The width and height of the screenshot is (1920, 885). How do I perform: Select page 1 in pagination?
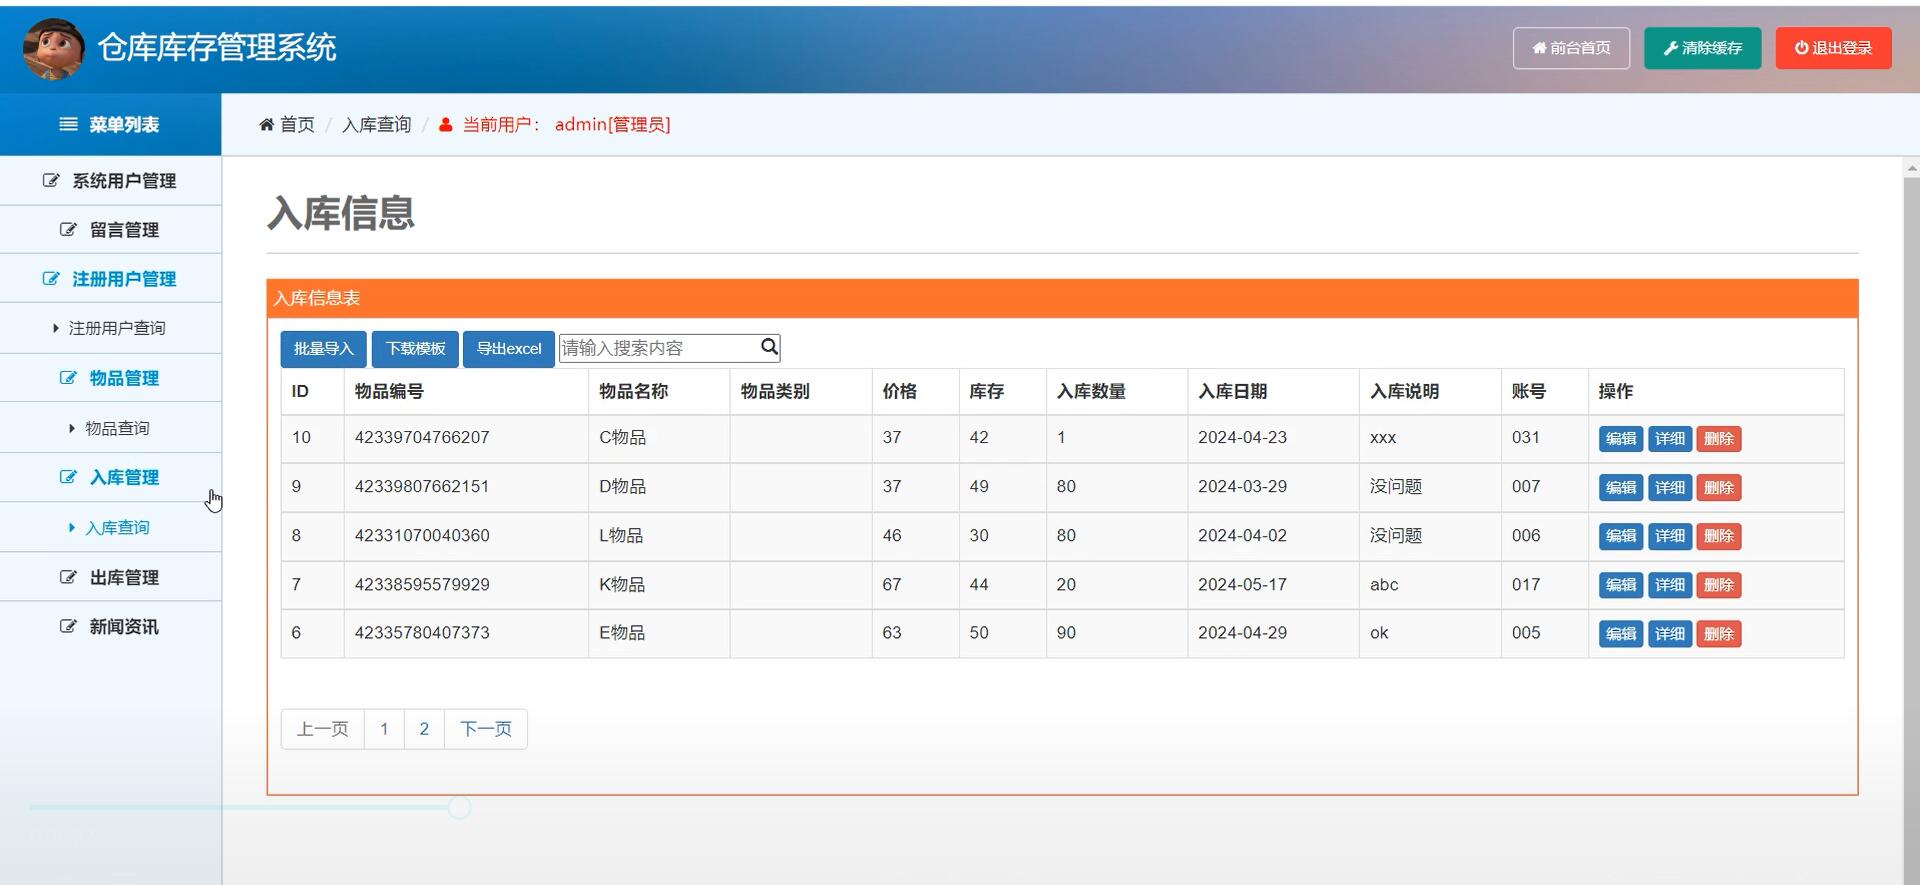tap(384, 729)
